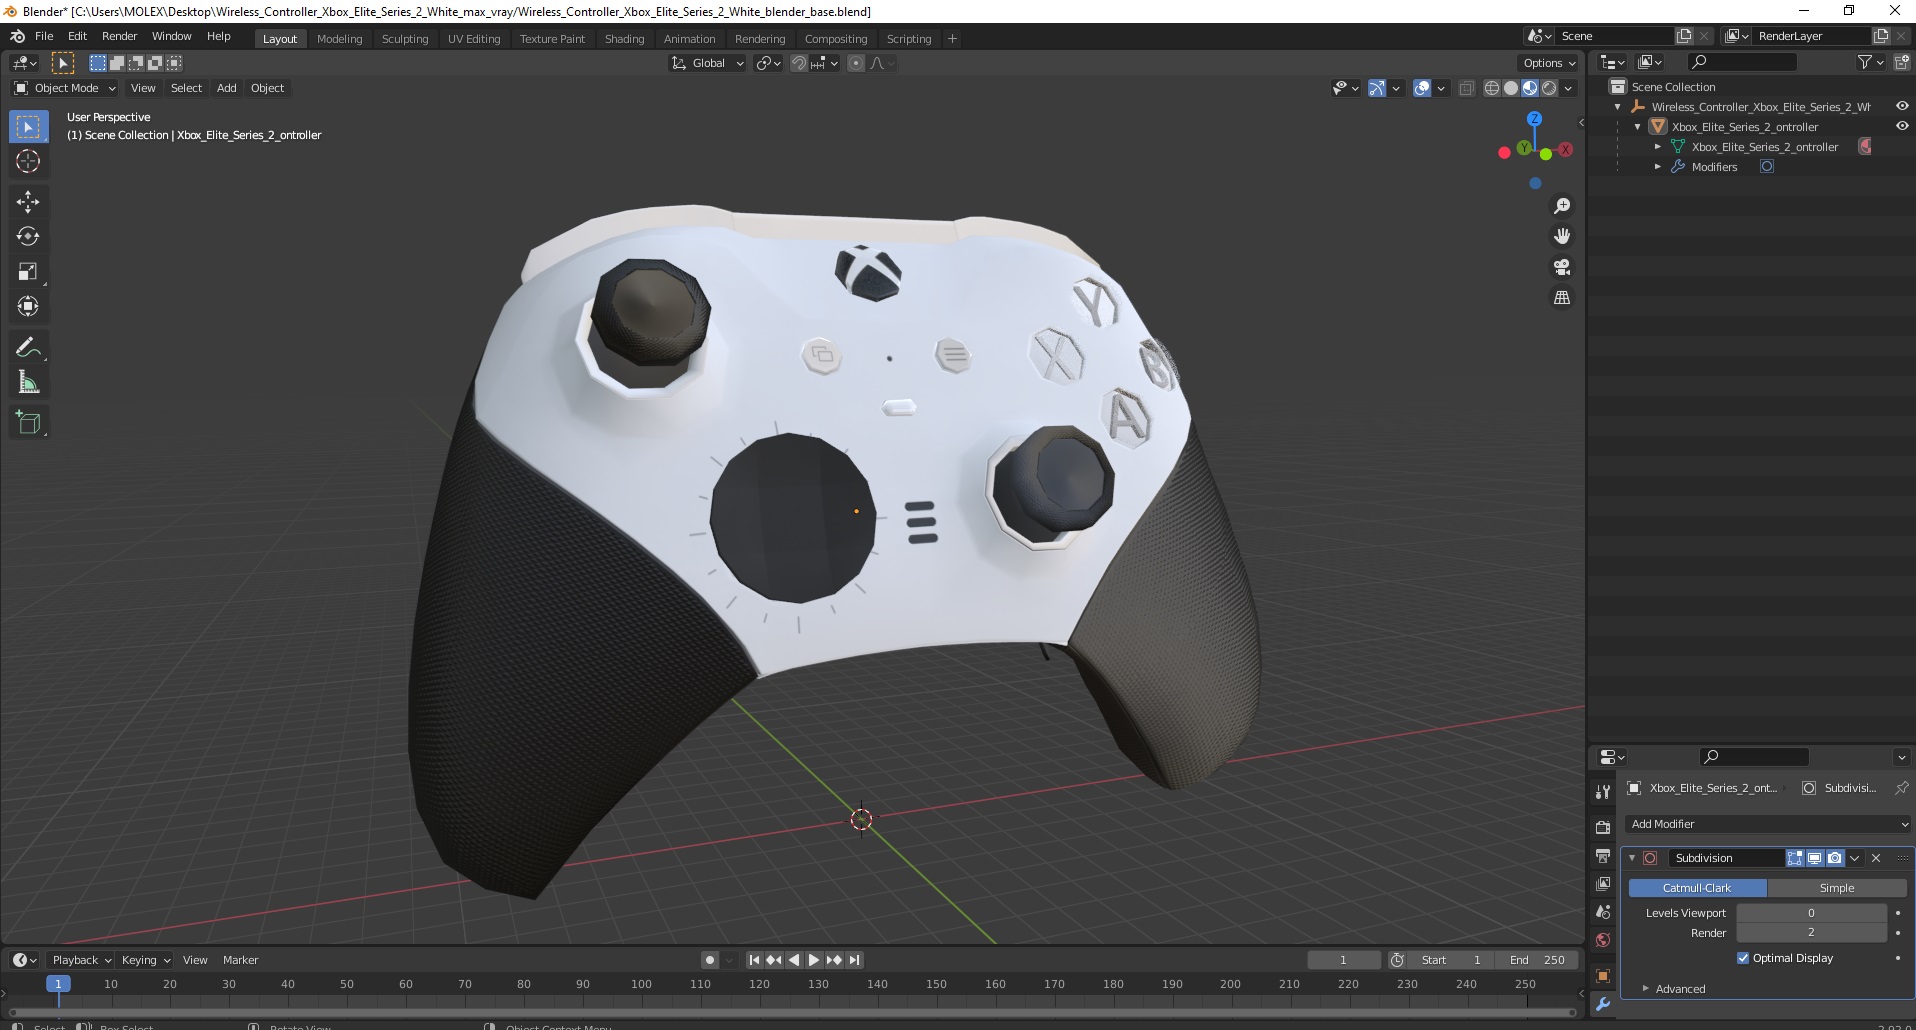Switch to the UV Editing workspace tab
Image resolution: width=1916 pixels, height=1030 pixels.
474,39
